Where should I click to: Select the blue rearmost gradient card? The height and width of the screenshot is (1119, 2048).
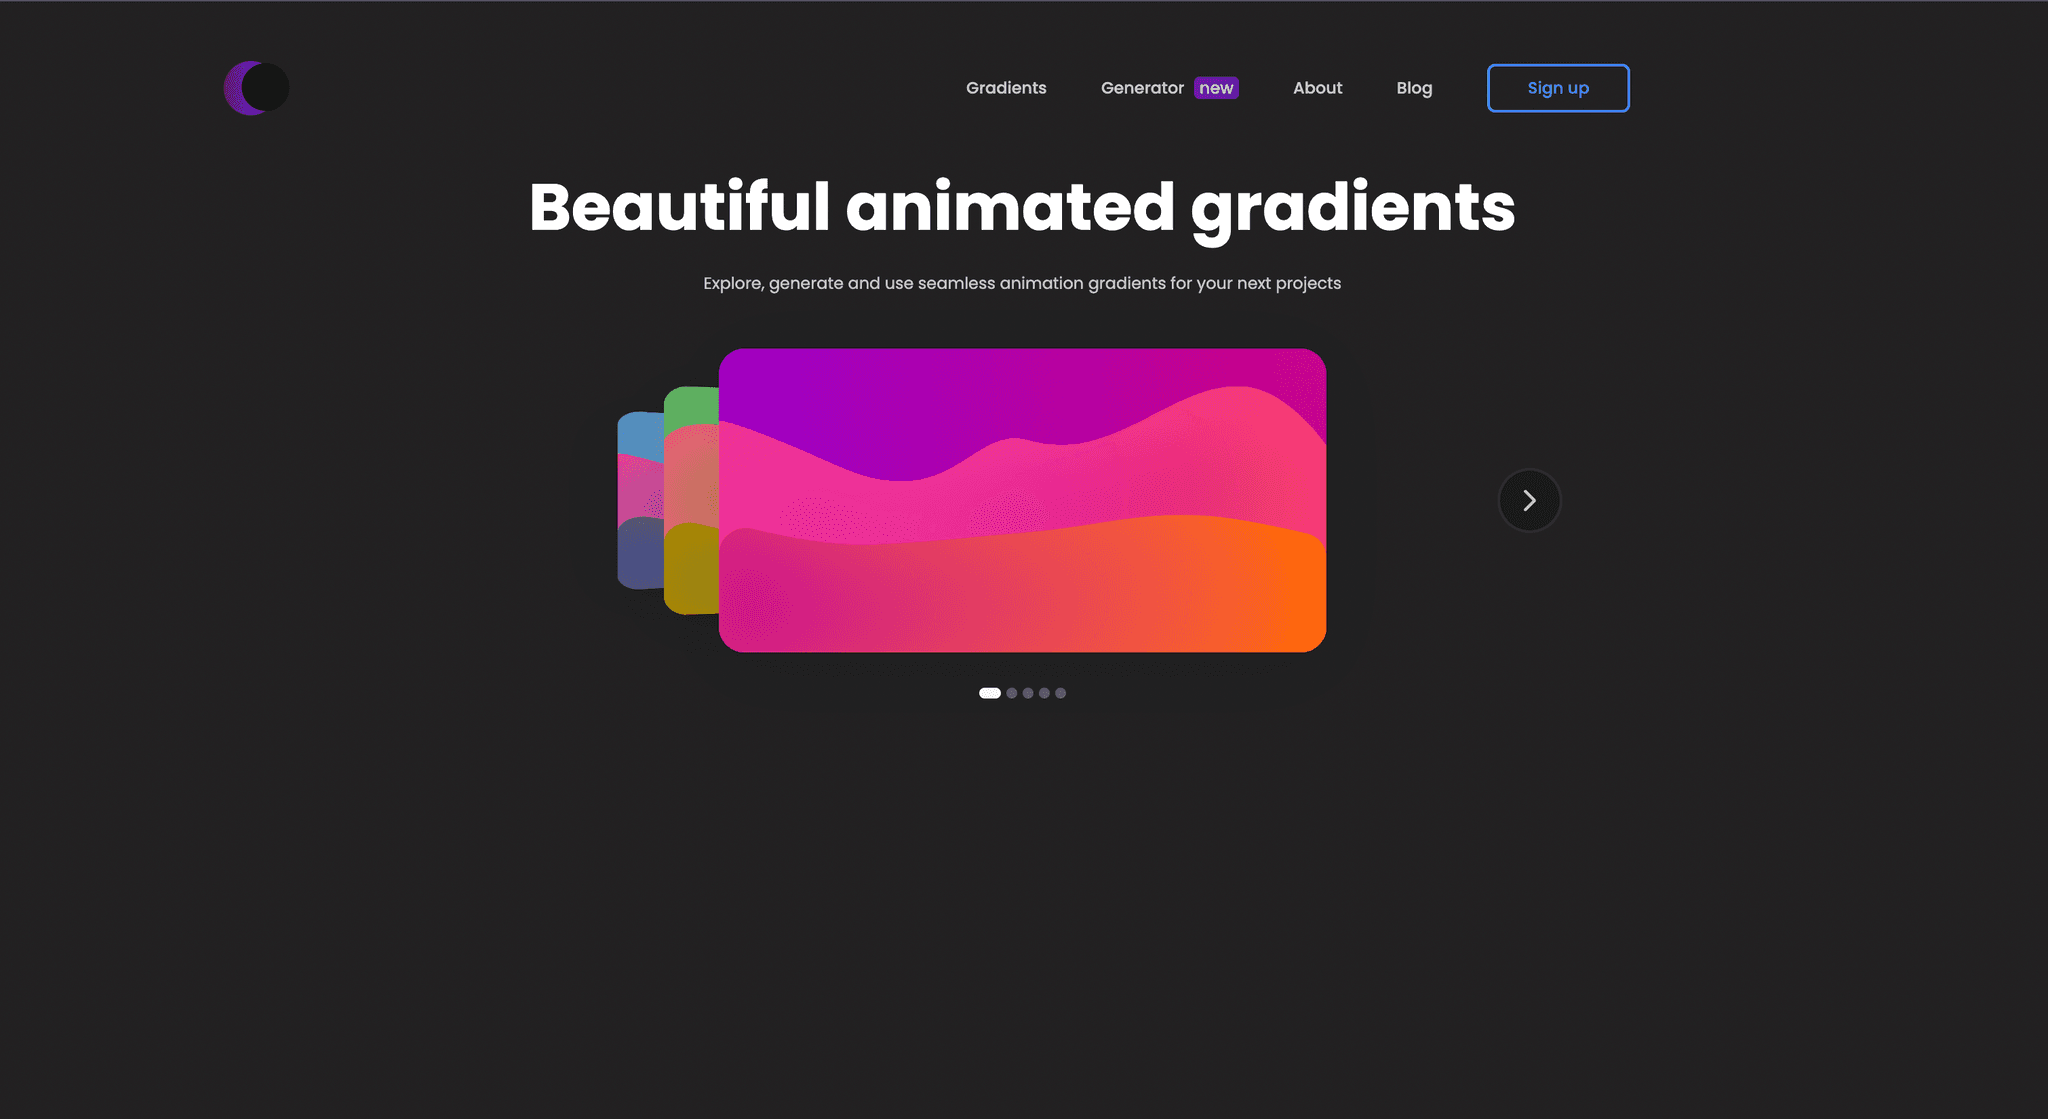(x=639, y=500)
